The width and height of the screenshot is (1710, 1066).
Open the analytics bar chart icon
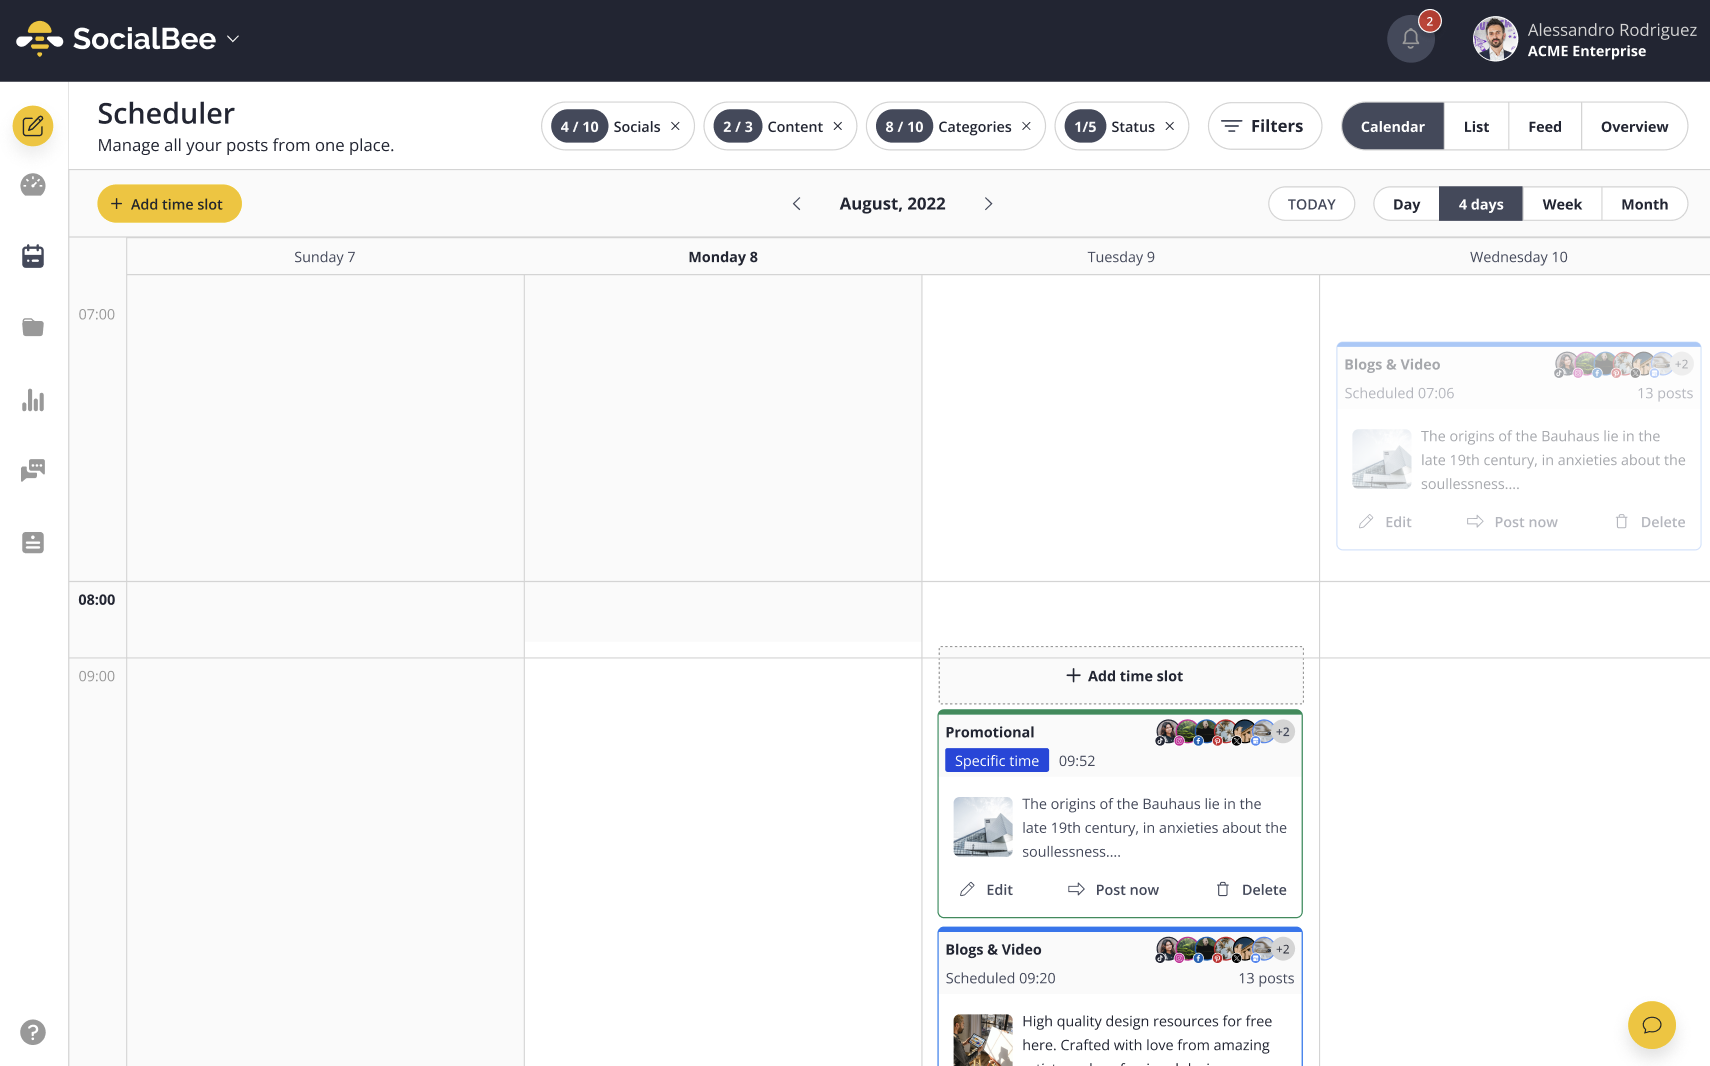pyautogui.click(x=33, y=400)
